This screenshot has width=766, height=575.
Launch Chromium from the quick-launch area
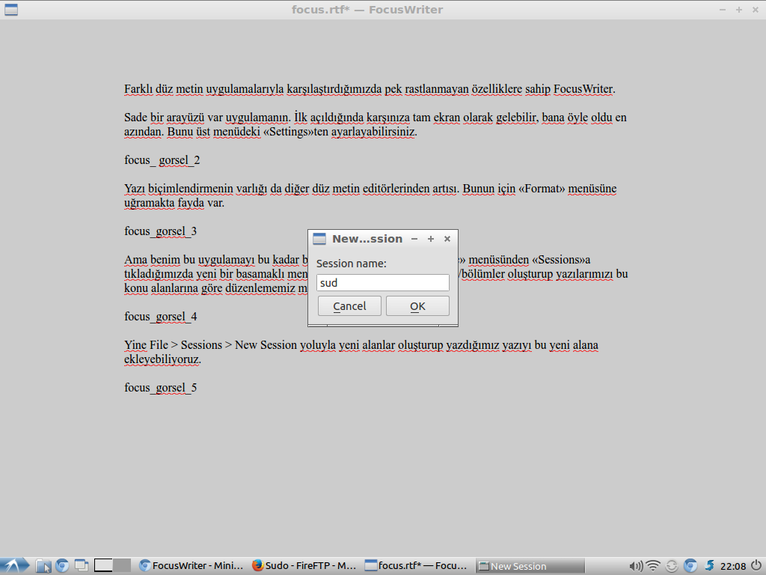tap(62, 566)
